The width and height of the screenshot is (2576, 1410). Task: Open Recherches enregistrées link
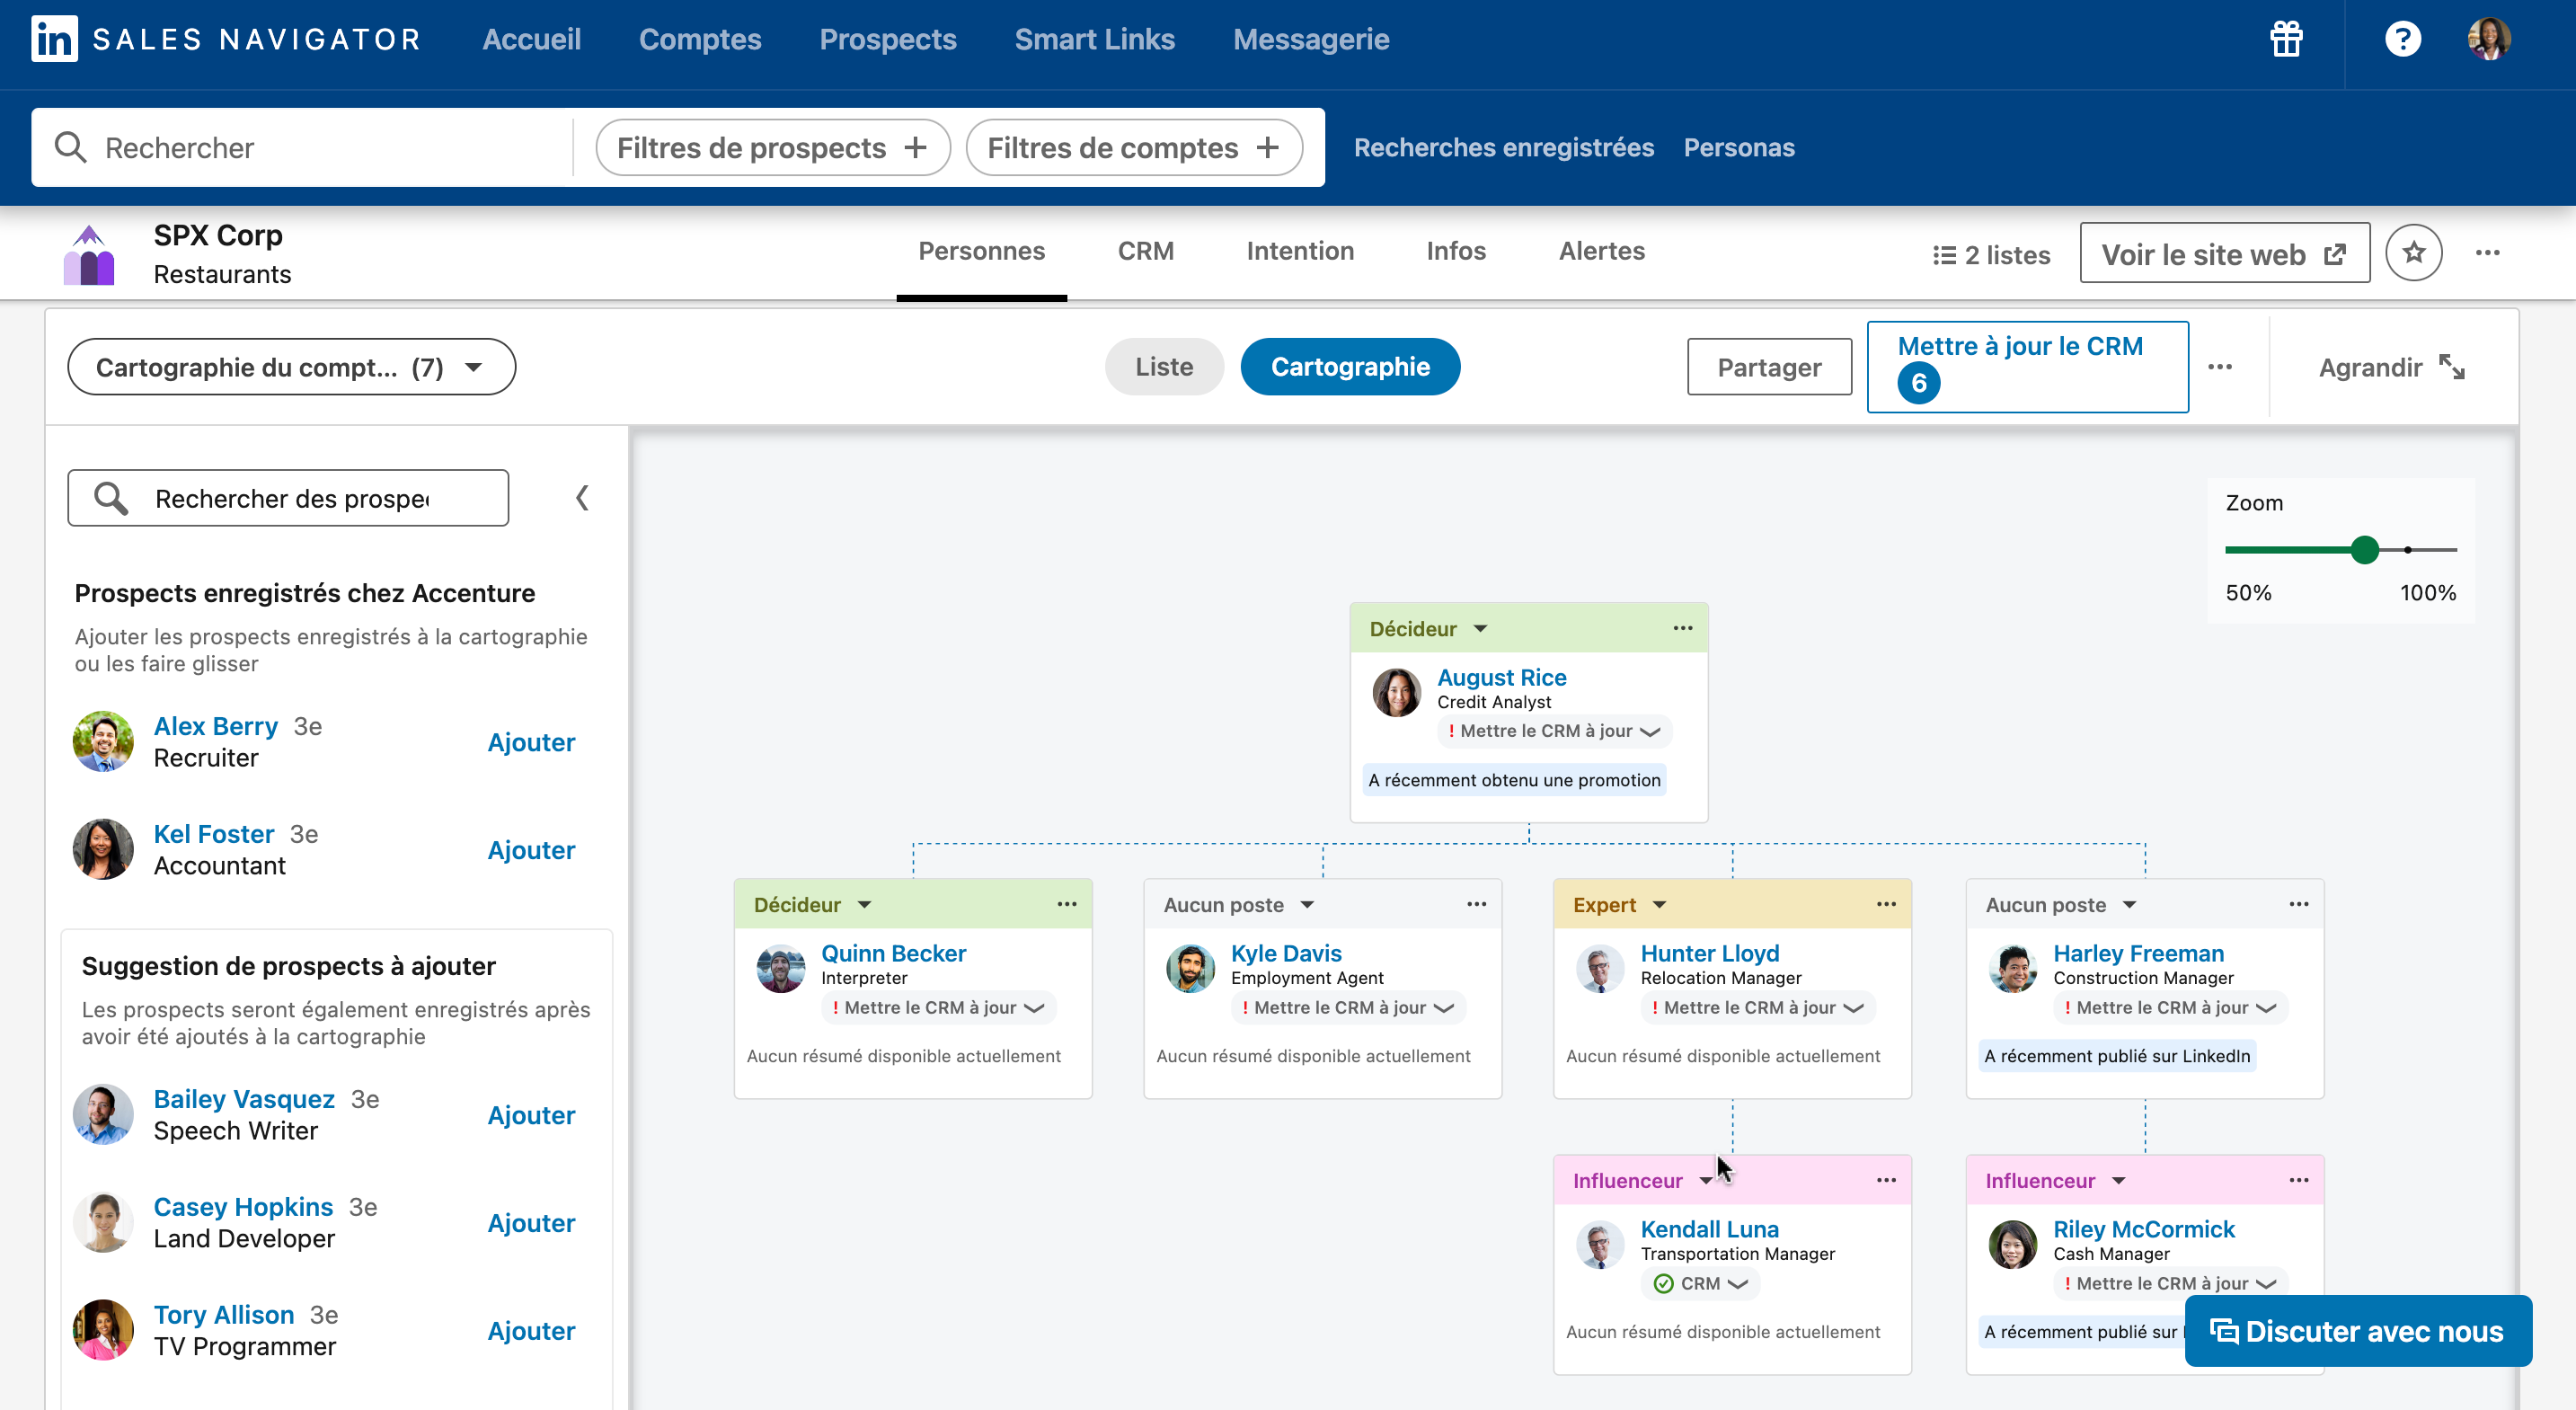tap(1504, 147)
